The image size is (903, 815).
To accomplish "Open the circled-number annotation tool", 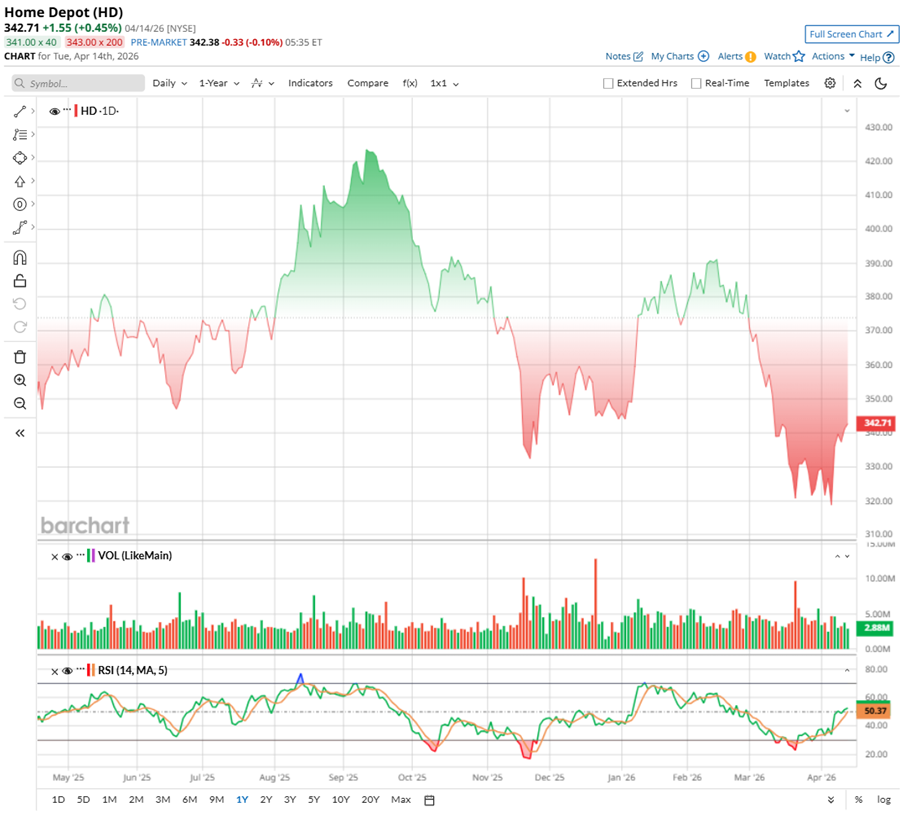I will tap(20, 204).
